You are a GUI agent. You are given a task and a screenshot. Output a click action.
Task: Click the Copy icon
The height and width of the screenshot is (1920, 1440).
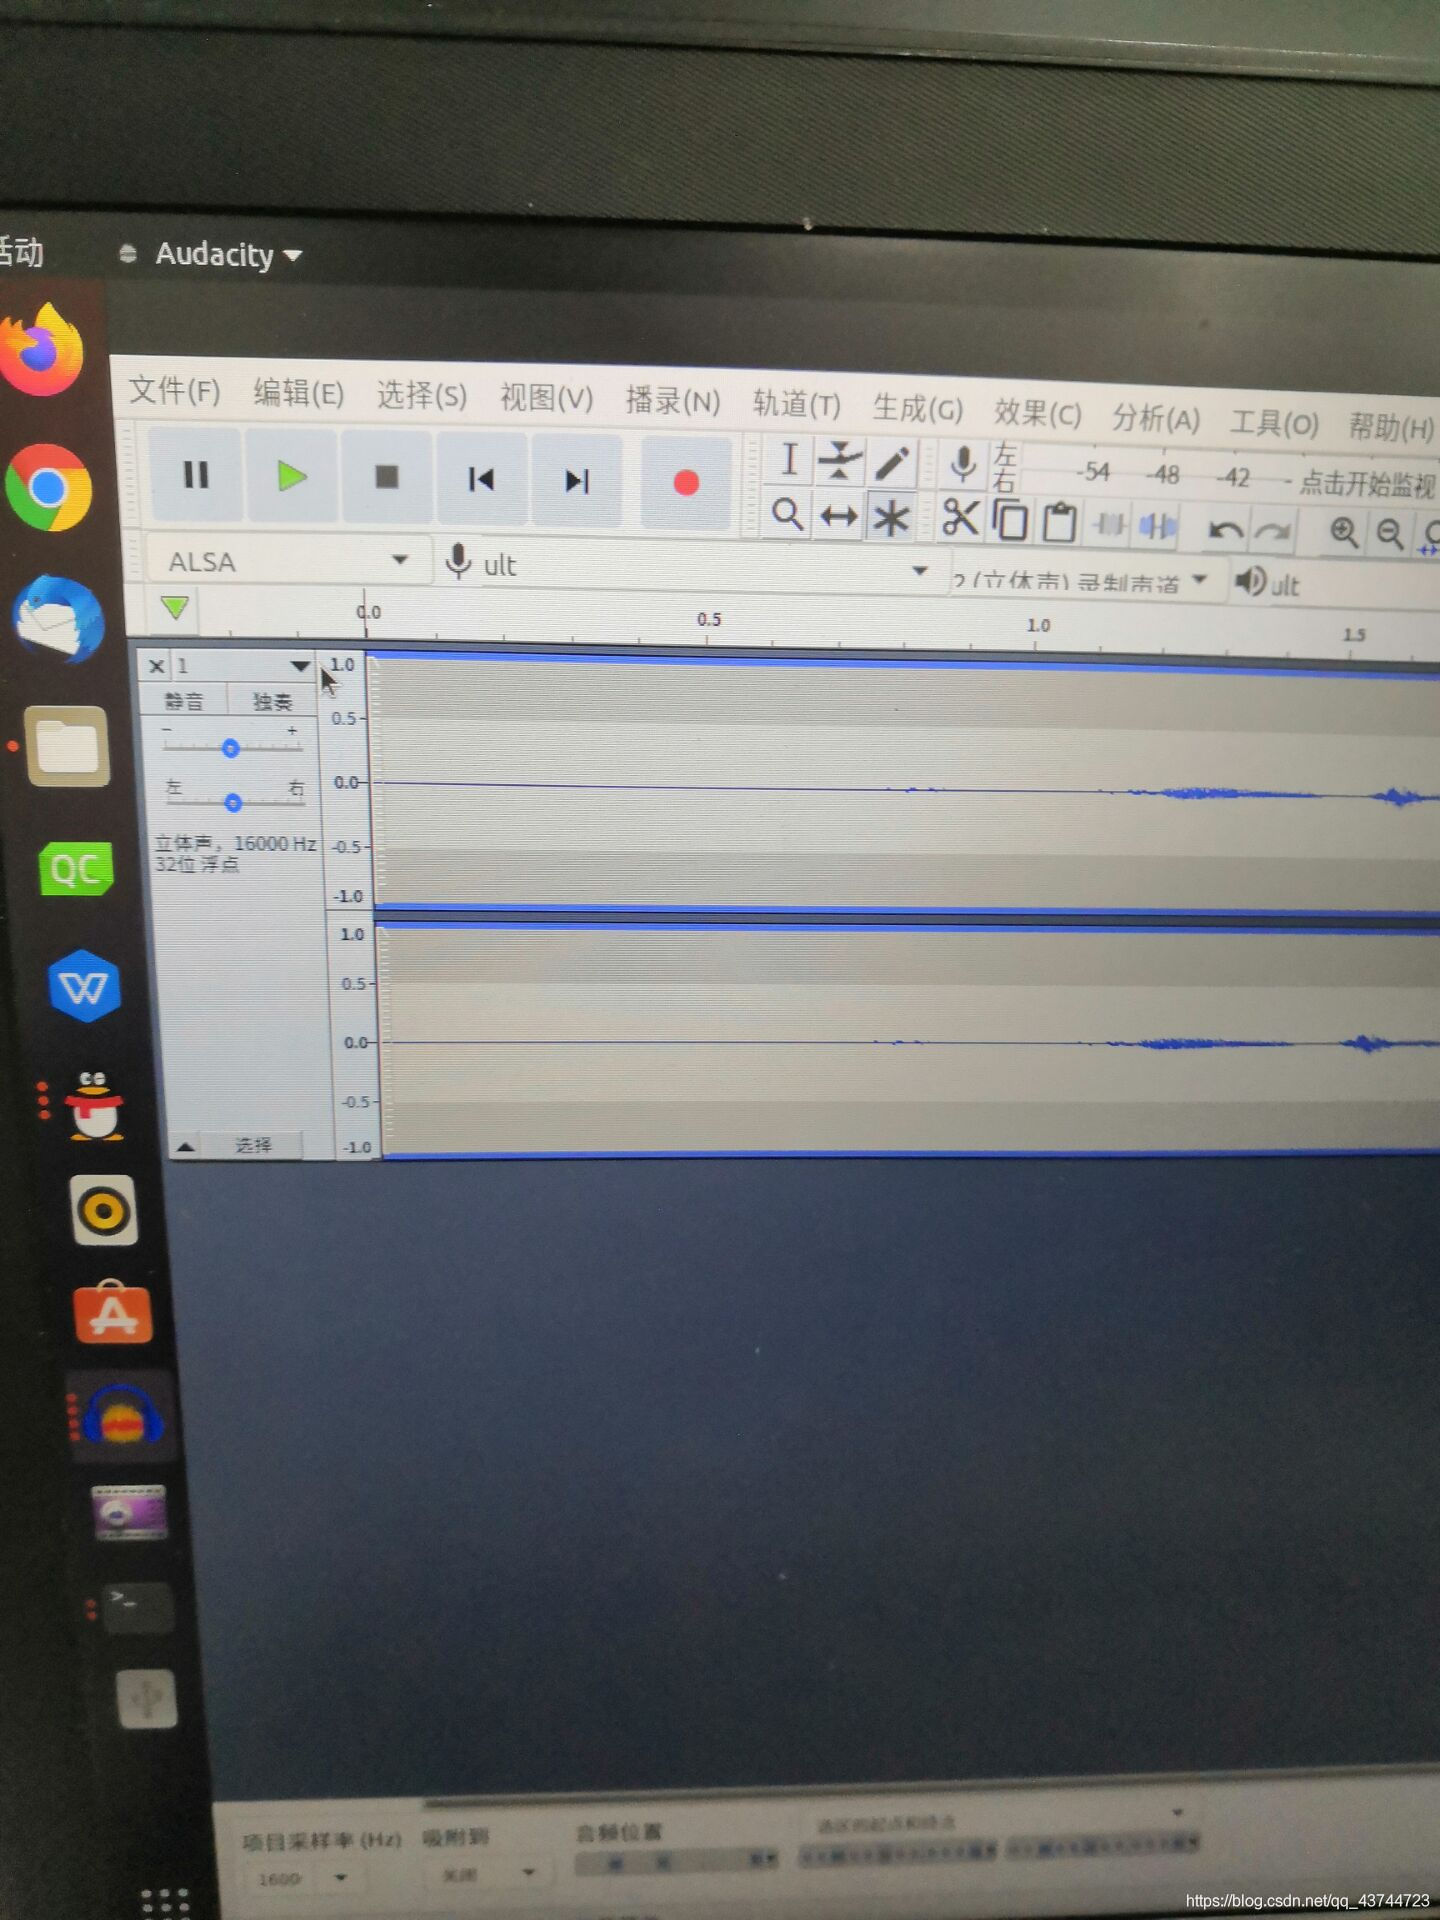coord(1010,520)
